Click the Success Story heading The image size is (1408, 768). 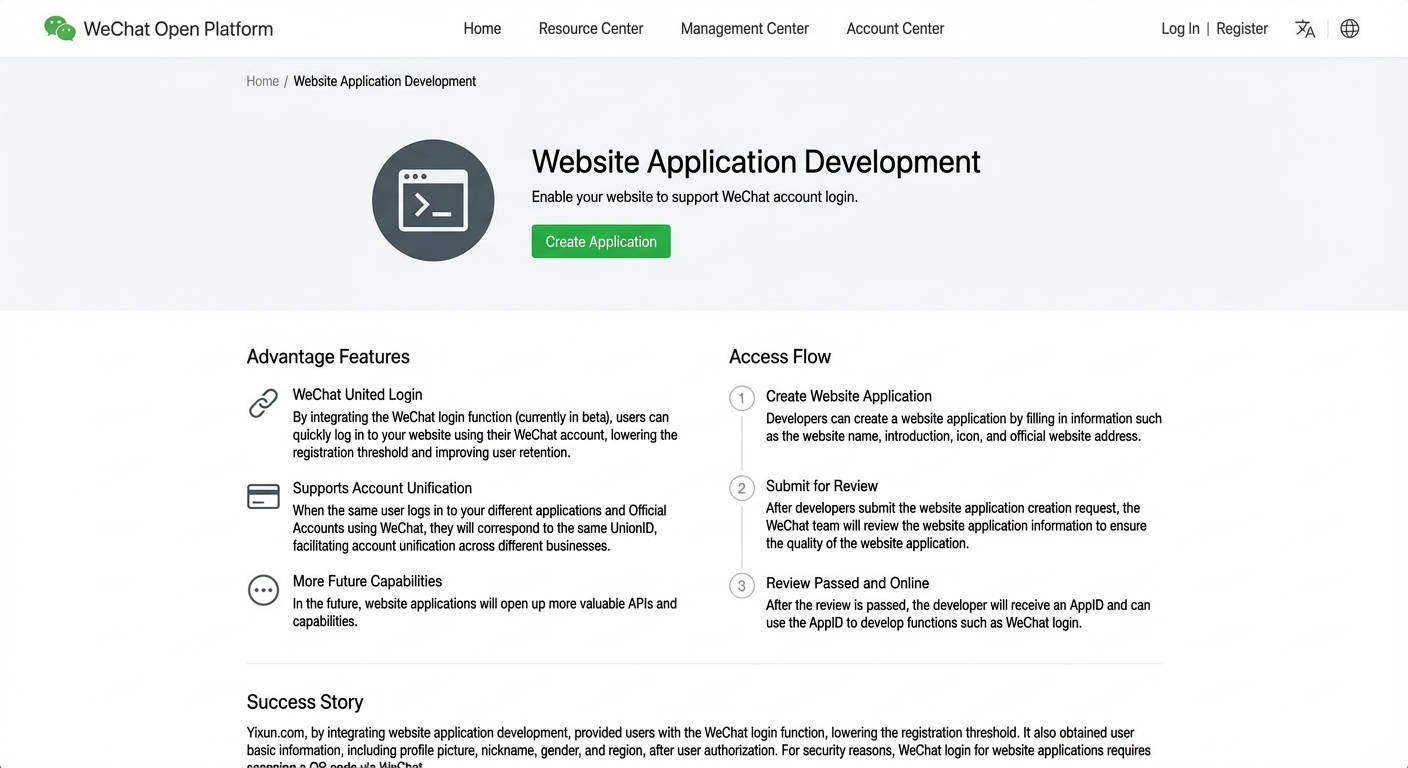click(x=305, y=702)
